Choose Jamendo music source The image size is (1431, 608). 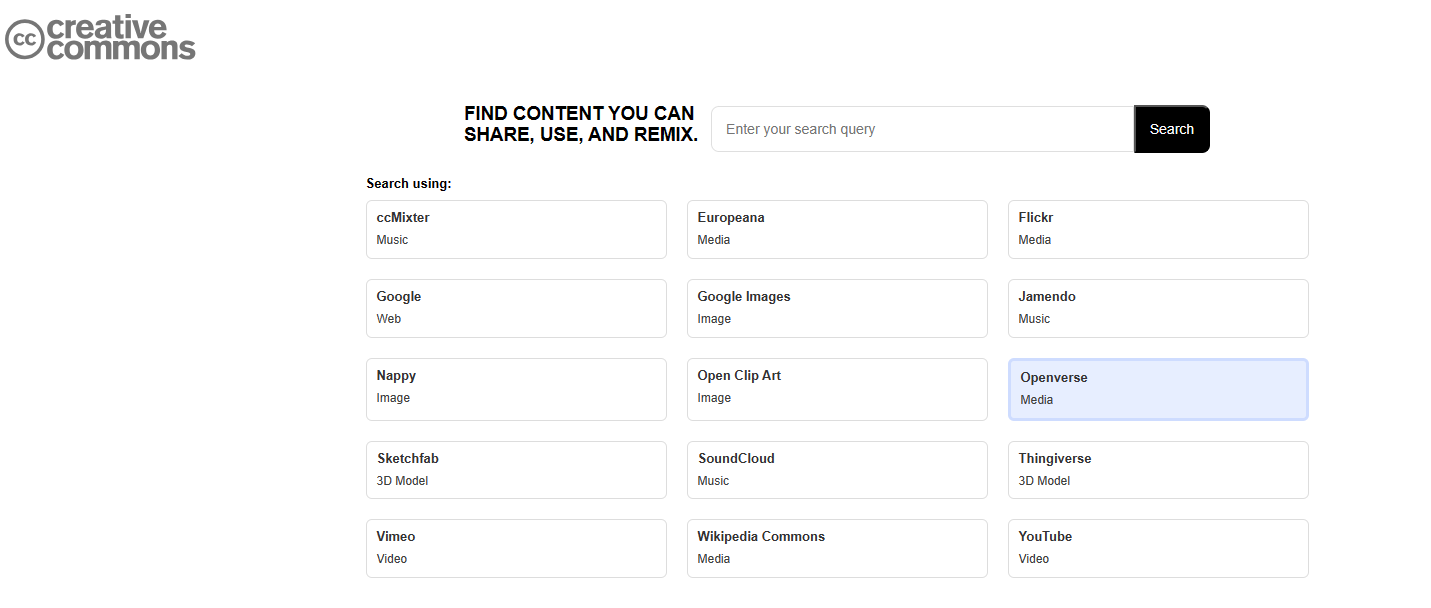point(1158,308)
